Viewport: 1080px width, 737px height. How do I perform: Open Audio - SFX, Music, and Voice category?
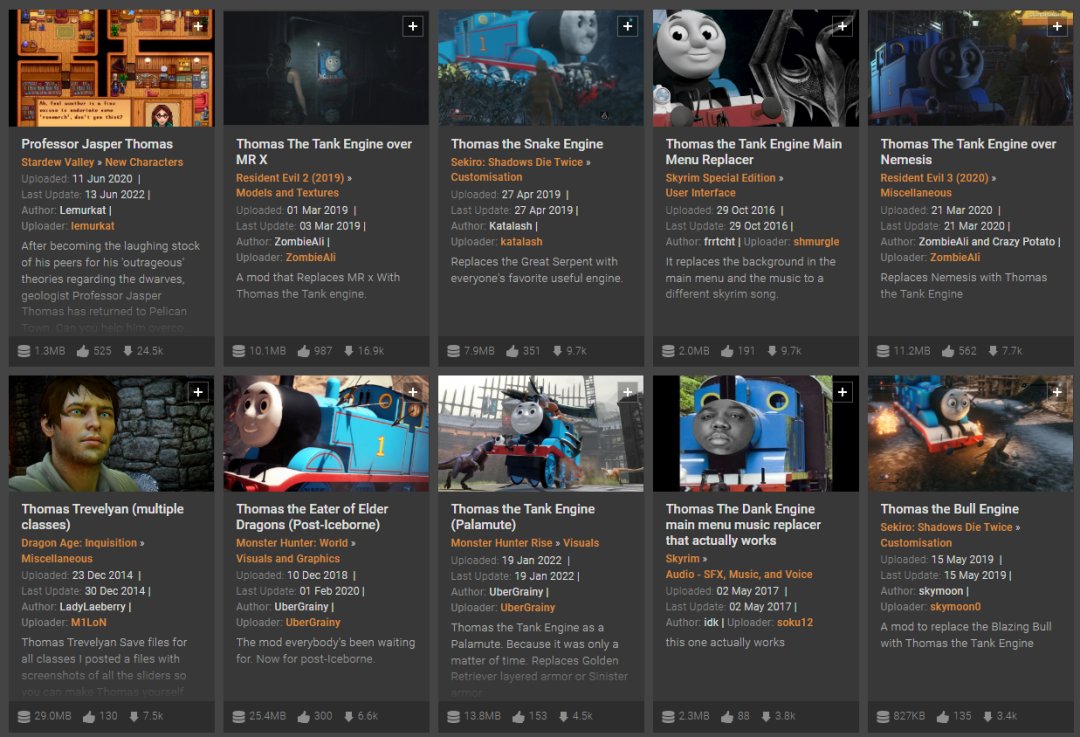[739, 574]
